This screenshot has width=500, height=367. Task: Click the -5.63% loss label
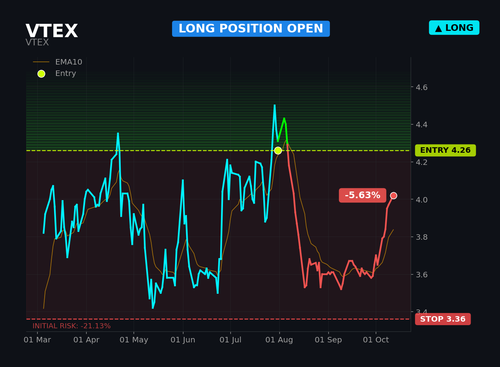point(362,195)
